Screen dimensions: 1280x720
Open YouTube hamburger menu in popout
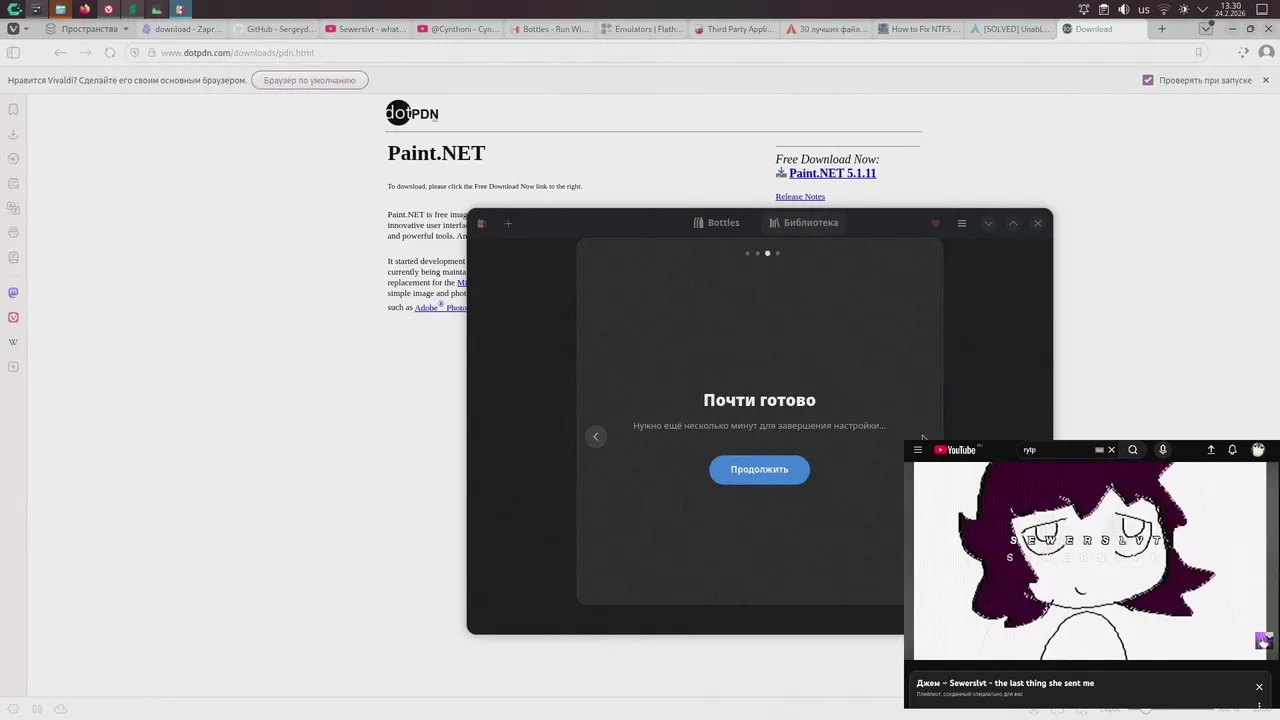(918, 450)
